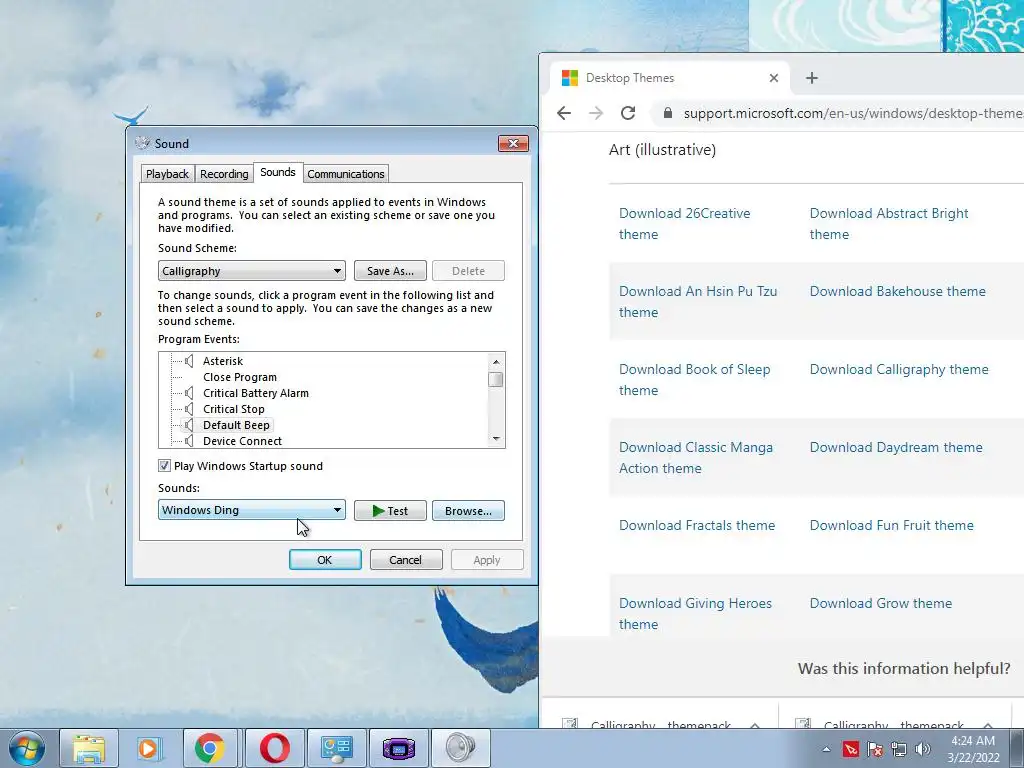The width and height of the screenshot is (1024, 768).
Task: Click the Program Events scrollbar down arrow
Action: 496,439
